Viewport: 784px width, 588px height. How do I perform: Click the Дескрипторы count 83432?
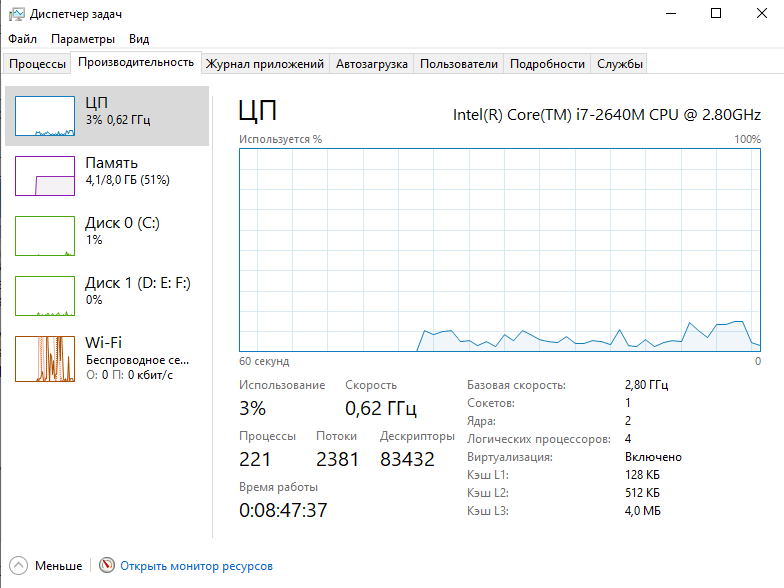(x=408, y=459)
